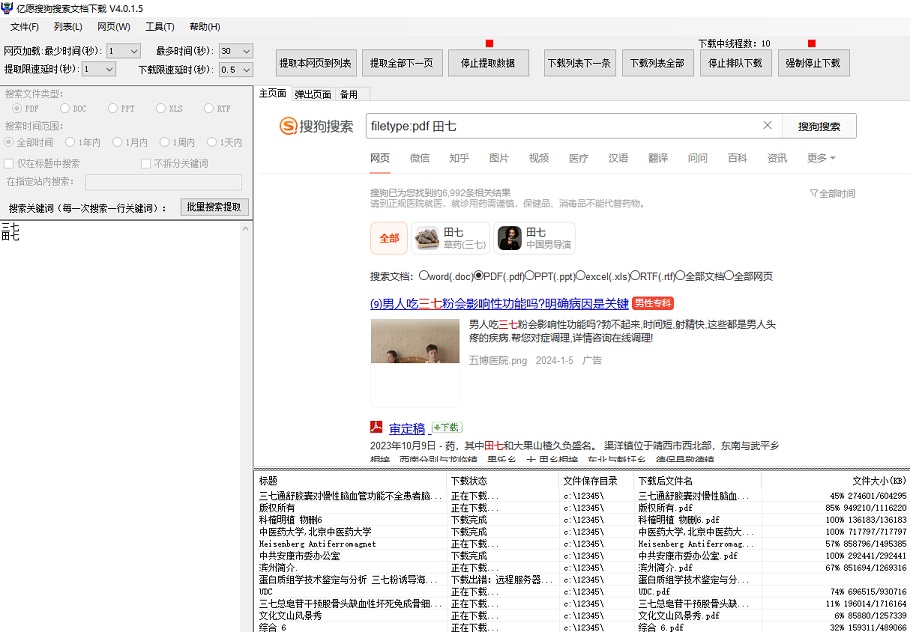This screenshot has height=632, width=910.
Task: Click 批量搜索提取 button
Action: click(x=214, y=207)
